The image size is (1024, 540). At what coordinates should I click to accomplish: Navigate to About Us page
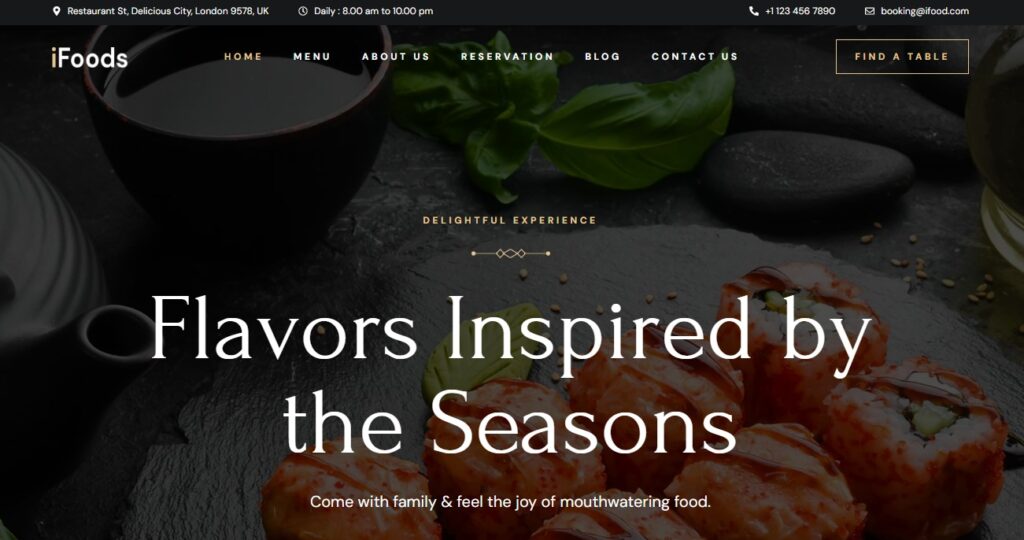click(396, 57)
